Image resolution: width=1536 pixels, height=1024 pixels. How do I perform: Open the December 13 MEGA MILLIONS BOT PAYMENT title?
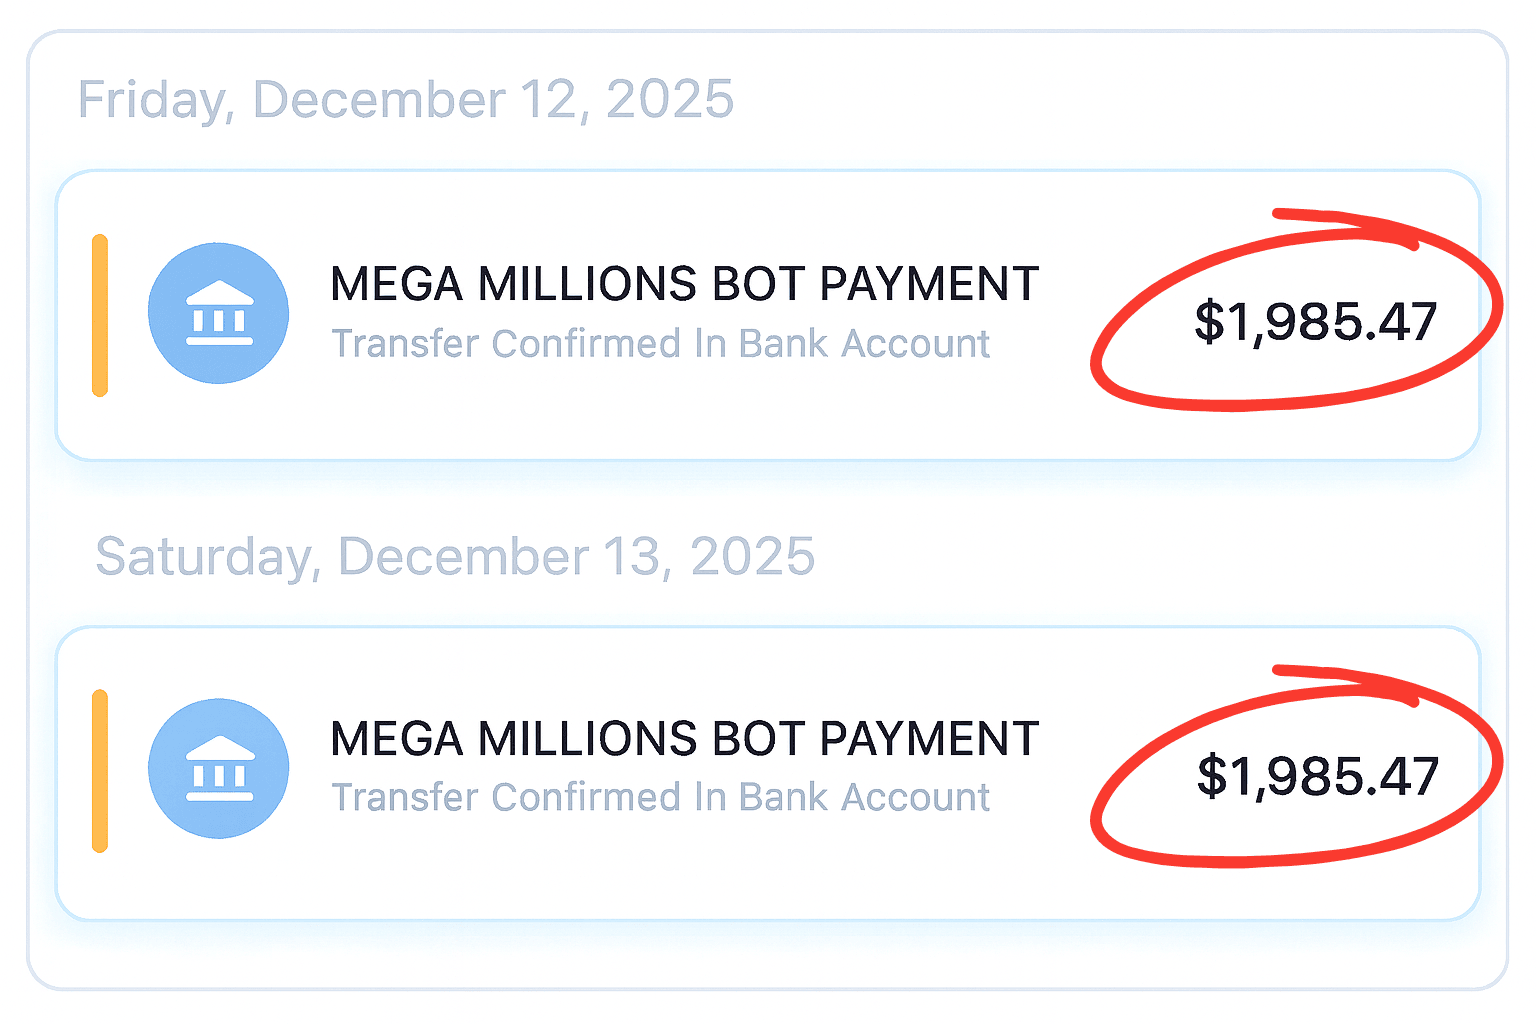pos(684,739)
